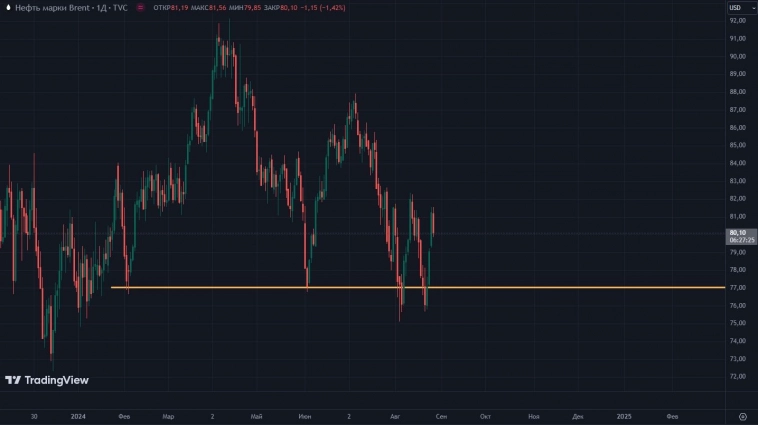Click the '75,00' price axis label
The height and width of the screenshot is (425, 758).
[737, 323]
